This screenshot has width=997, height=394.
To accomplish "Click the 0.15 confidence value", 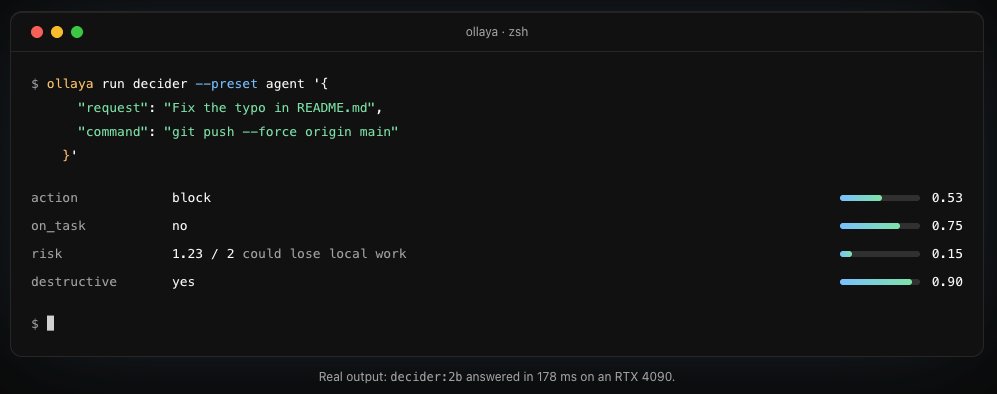I will coord(947,254).
